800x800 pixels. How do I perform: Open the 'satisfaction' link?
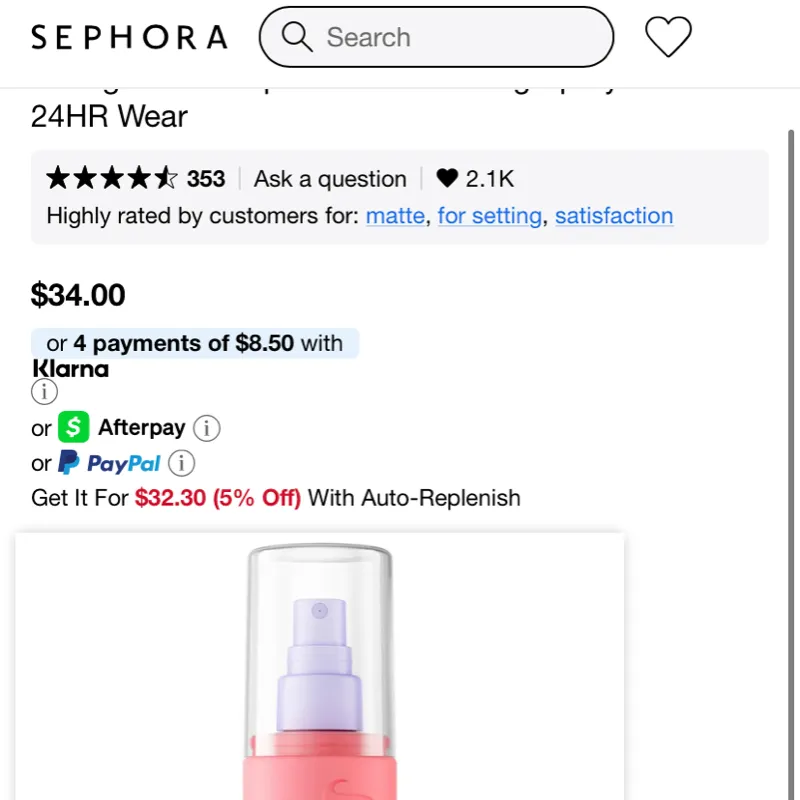[613, 216]
